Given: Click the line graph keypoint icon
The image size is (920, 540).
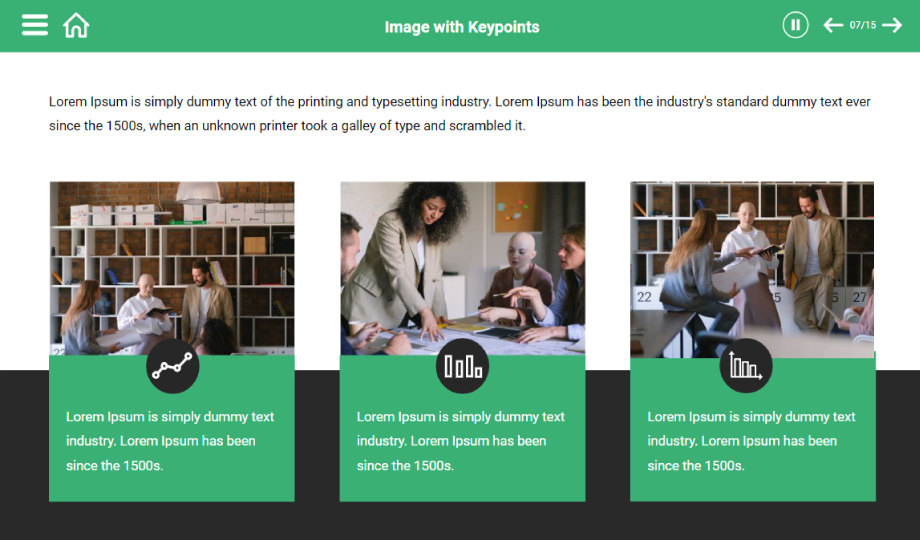Looking at the screenshot, I should click(x=172, y=367).
